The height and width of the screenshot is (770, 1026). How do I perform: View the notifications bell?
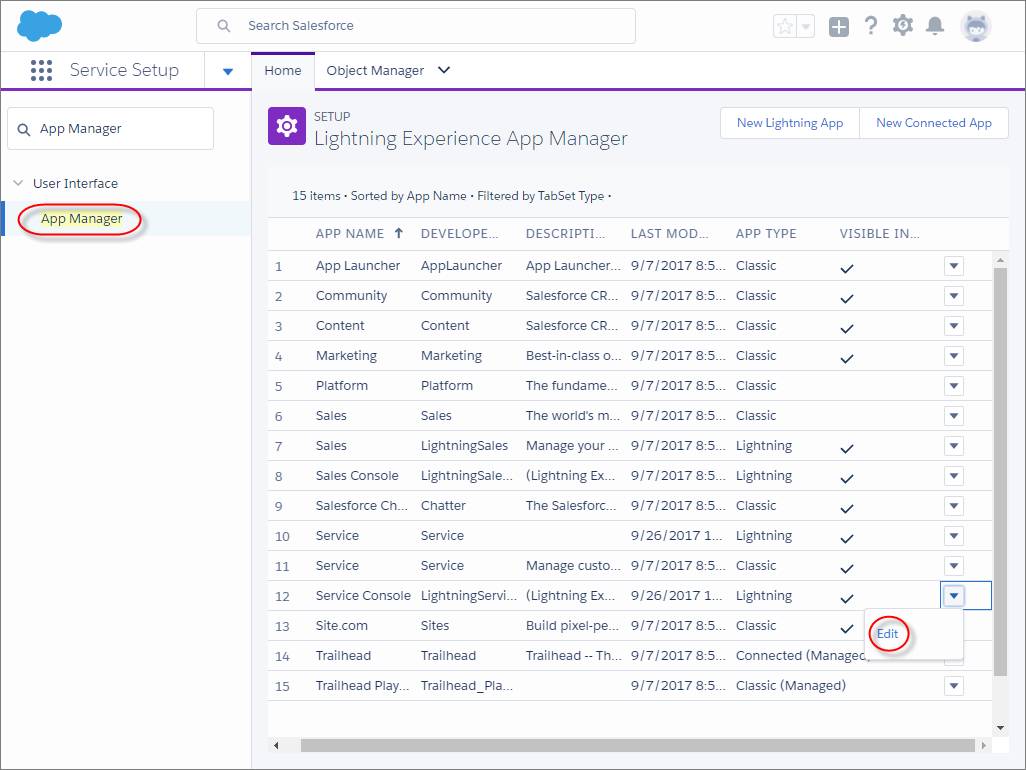[x=935, y=26]
